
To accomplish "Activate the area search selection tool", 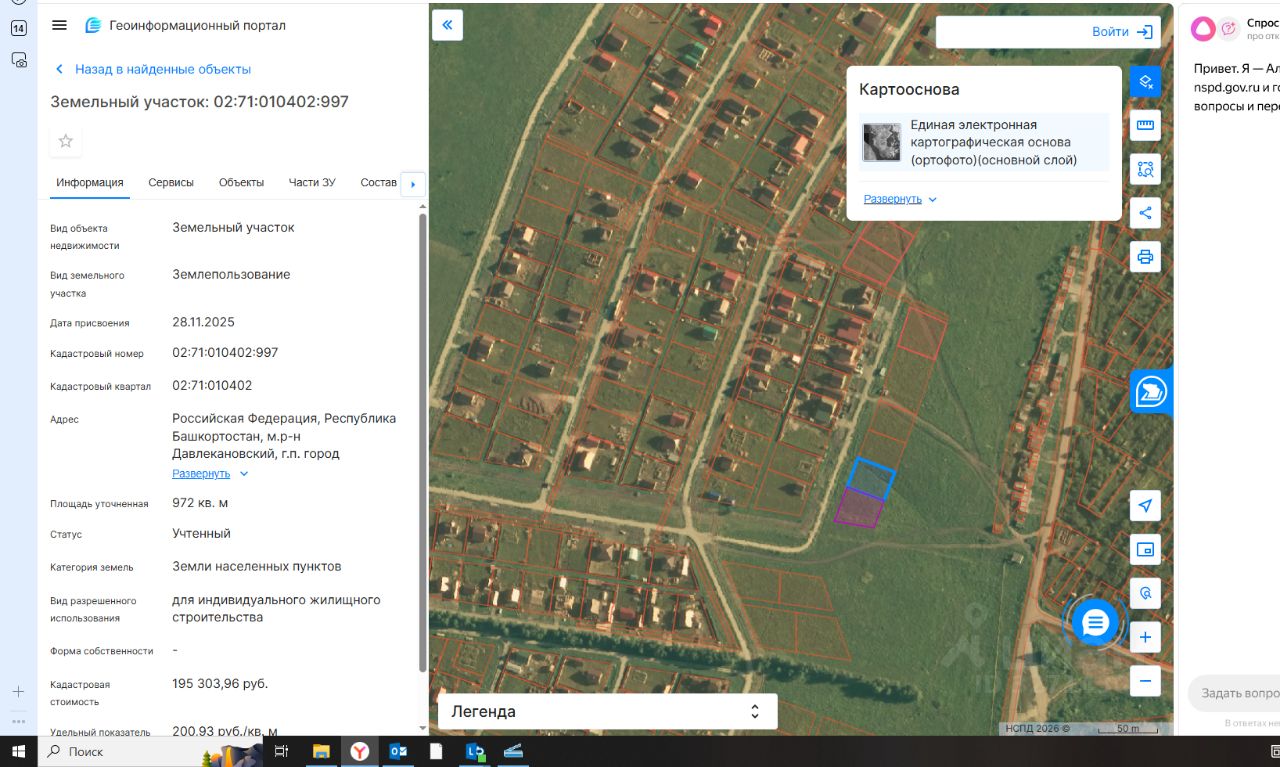I will pyautogui.click(x=1145, y=169).
